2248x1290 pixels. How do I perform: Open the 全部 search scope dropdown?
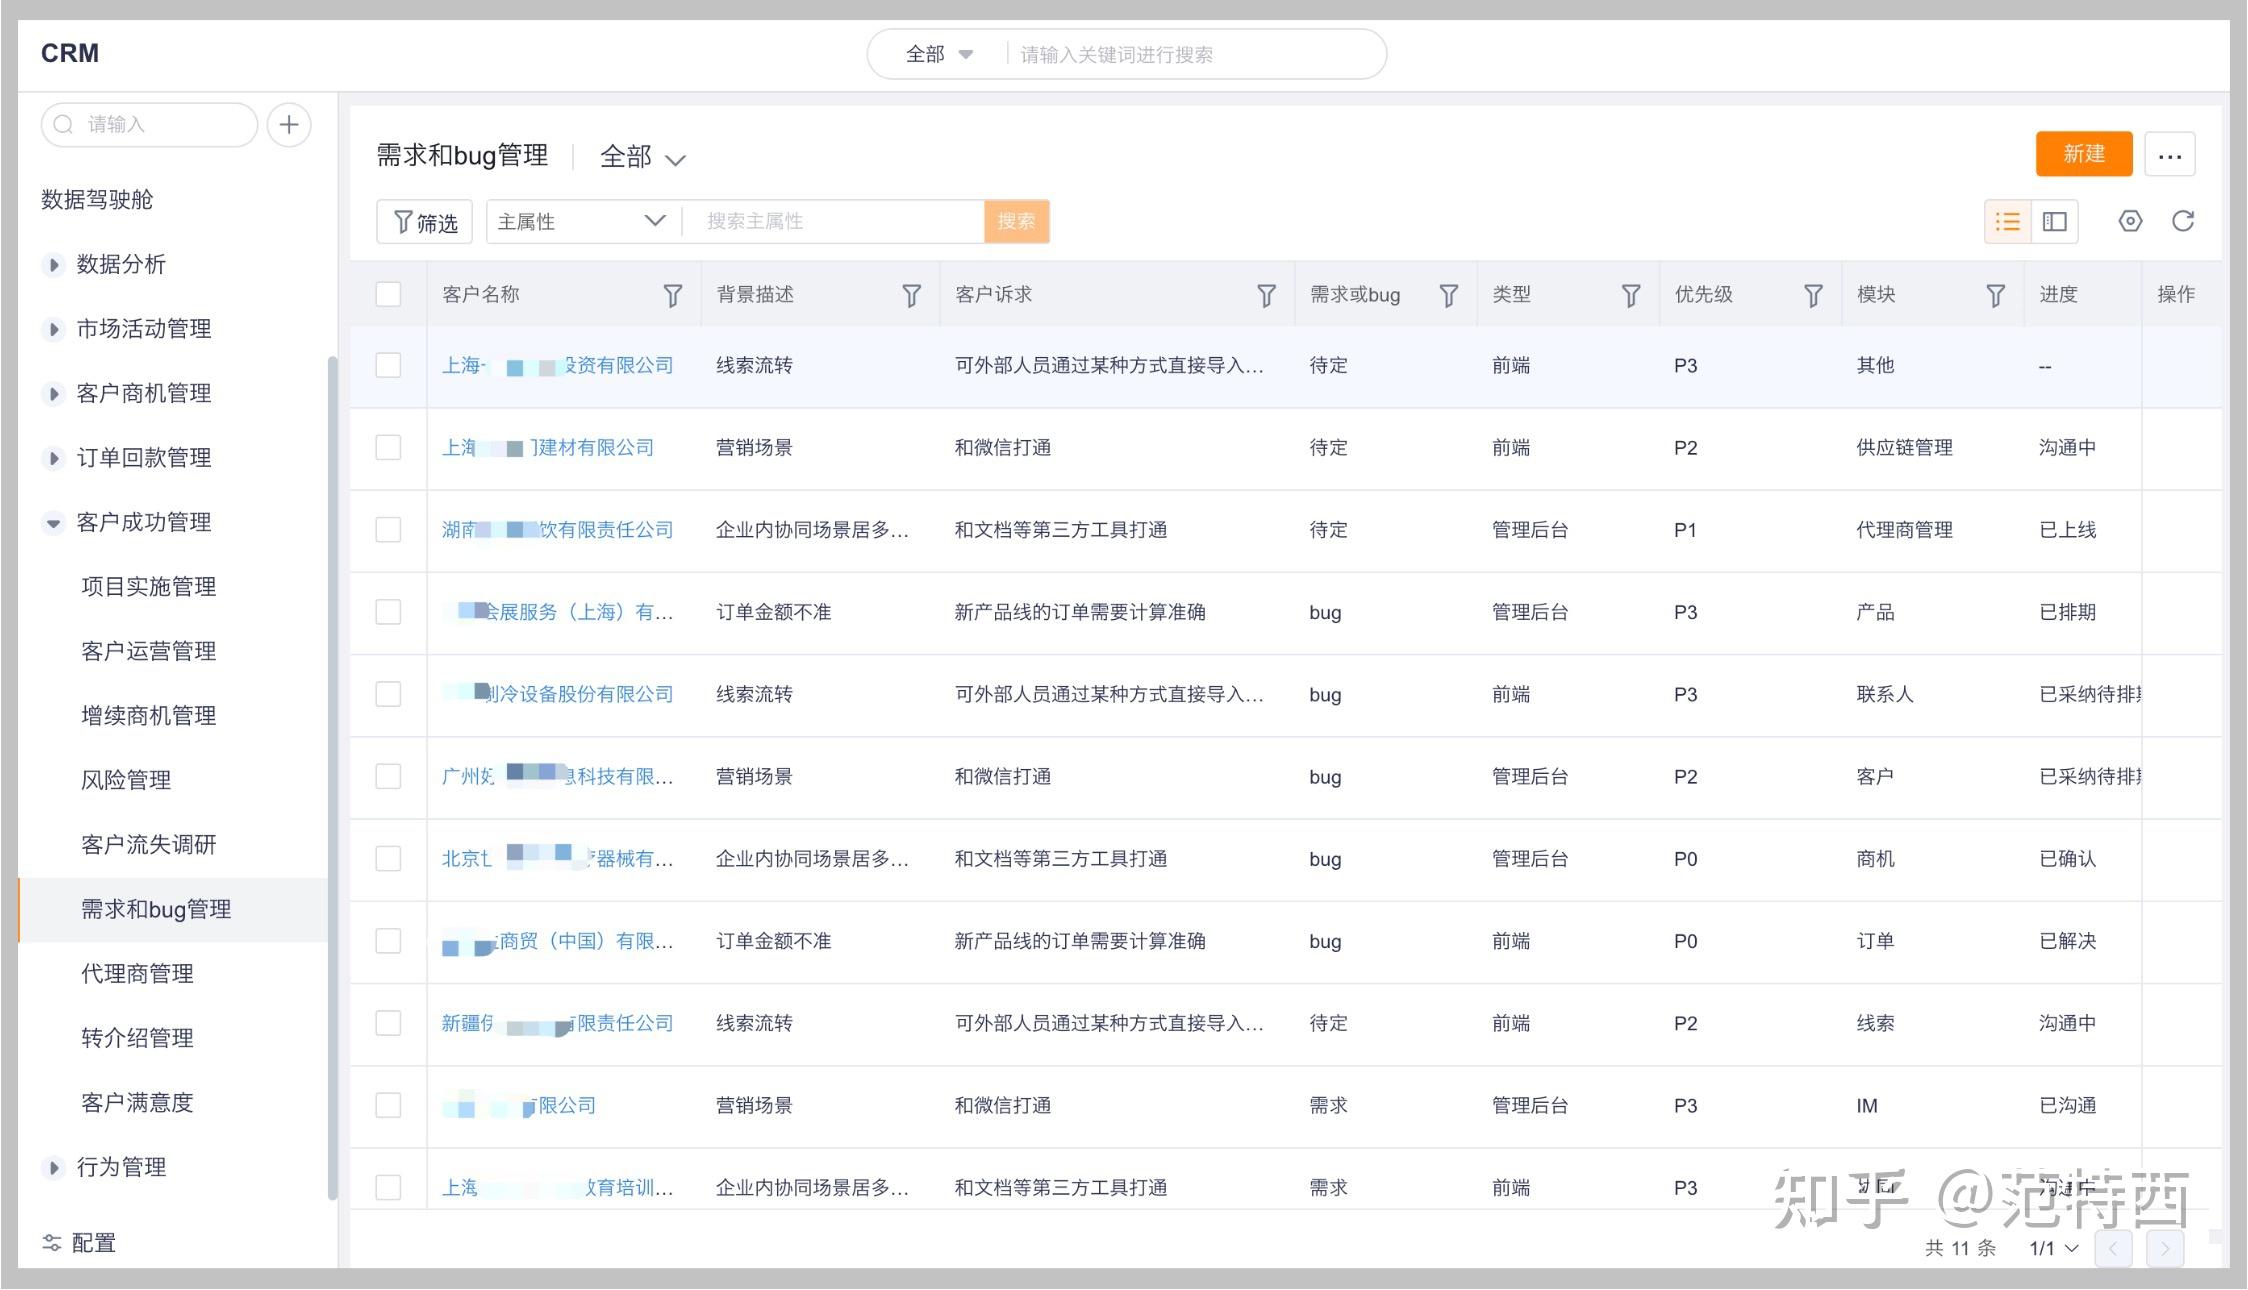coord(939,54)
